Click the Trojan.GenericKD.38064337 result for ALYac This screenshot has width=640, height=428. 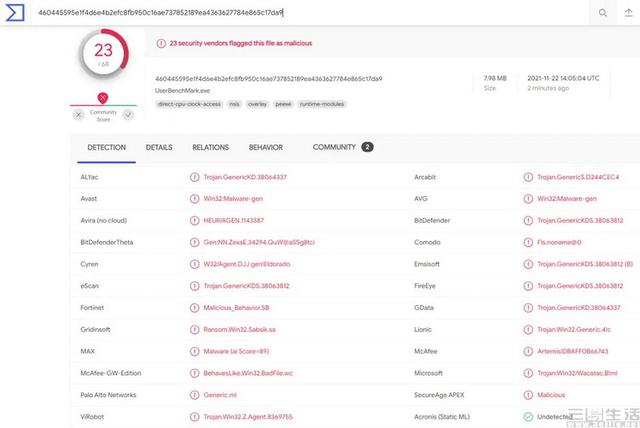pyautogui.click(x=245, y=177)
